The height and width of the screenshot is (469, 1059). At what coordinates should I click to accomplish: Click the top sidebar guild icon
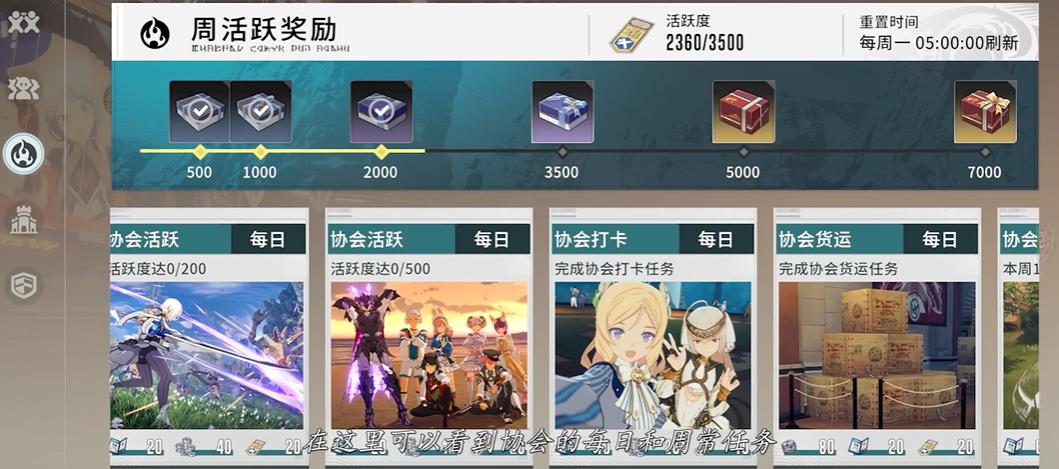24,22
